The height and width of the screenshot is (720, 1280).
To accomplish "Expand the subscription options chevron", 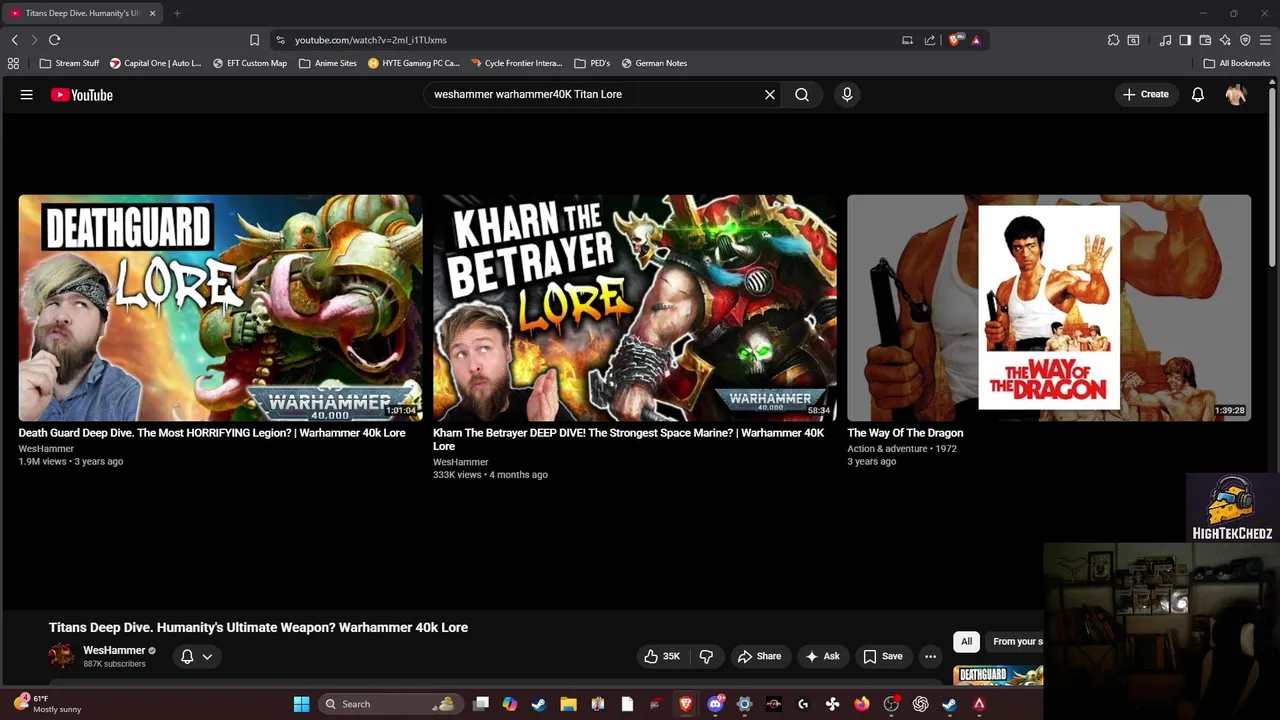I will click(x=207, y=657).
